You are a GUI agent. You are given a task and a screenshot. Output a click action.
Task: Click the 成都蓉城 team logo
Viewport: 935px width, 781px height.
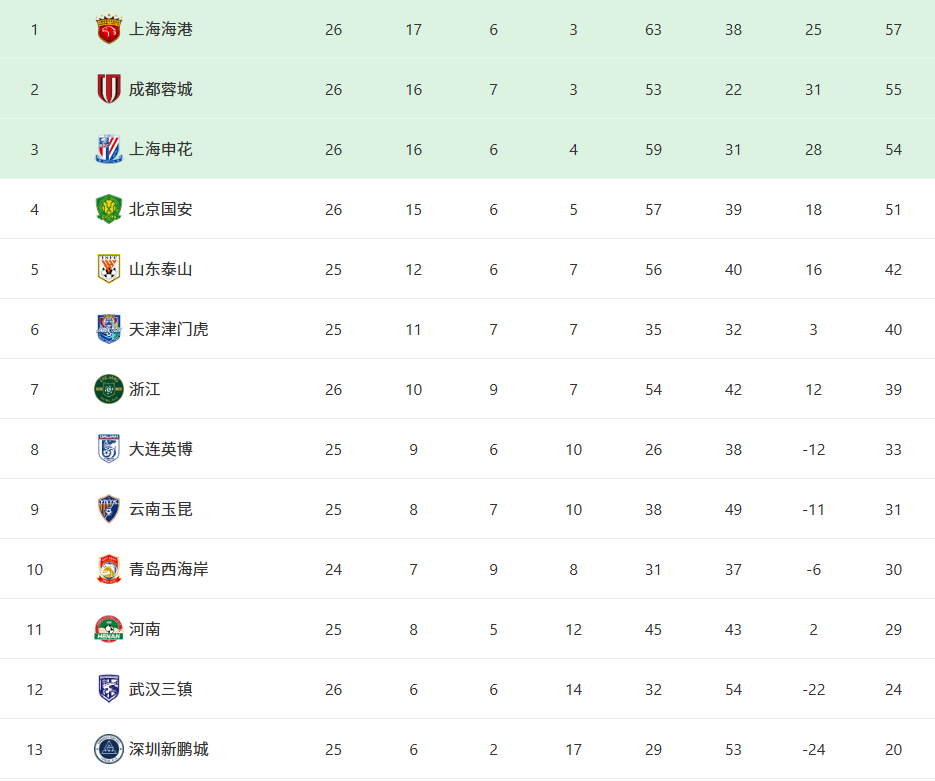(109, 89)
